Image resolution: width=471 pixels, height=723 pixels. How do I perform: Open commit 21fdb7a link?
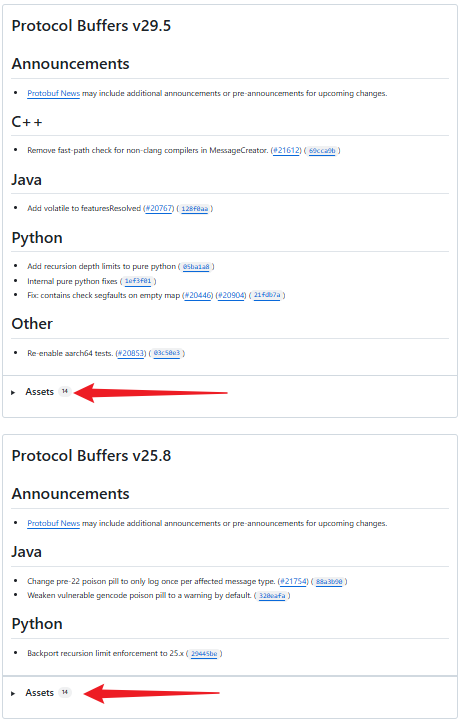267,296
